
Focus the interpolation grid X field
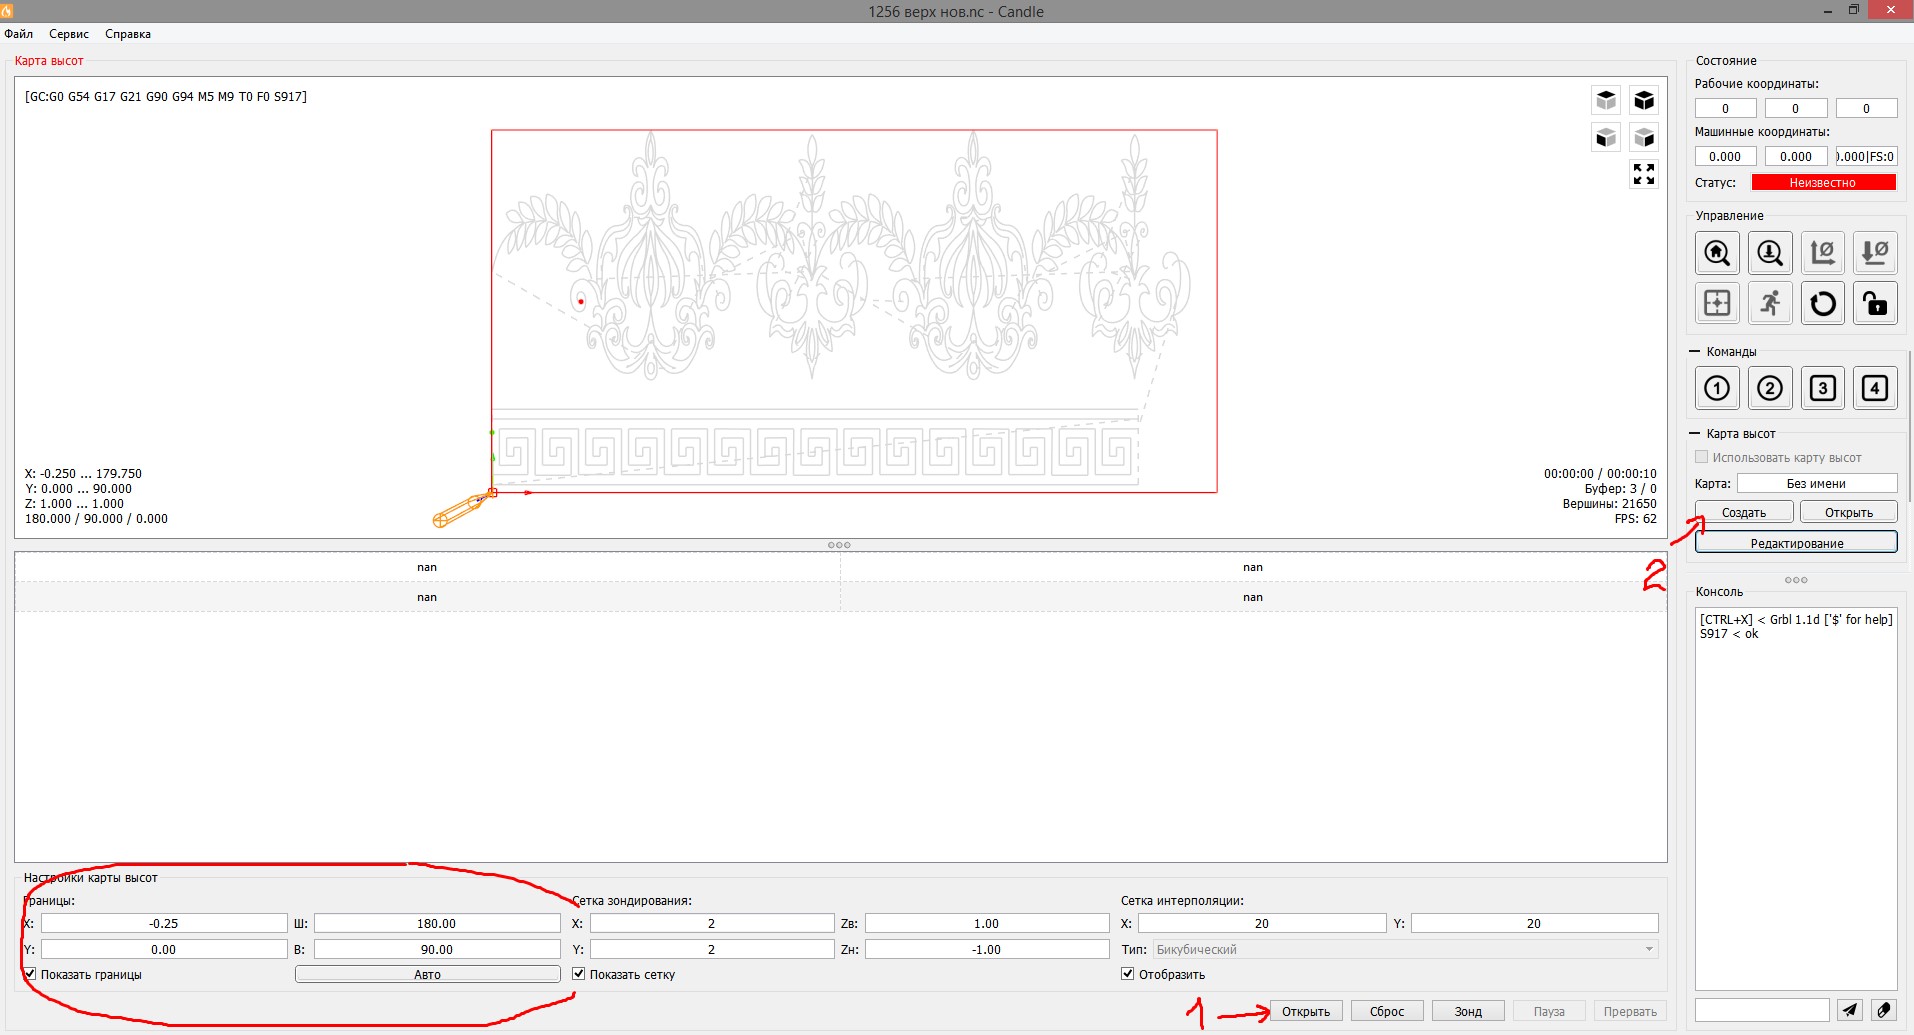(1262, 923)
